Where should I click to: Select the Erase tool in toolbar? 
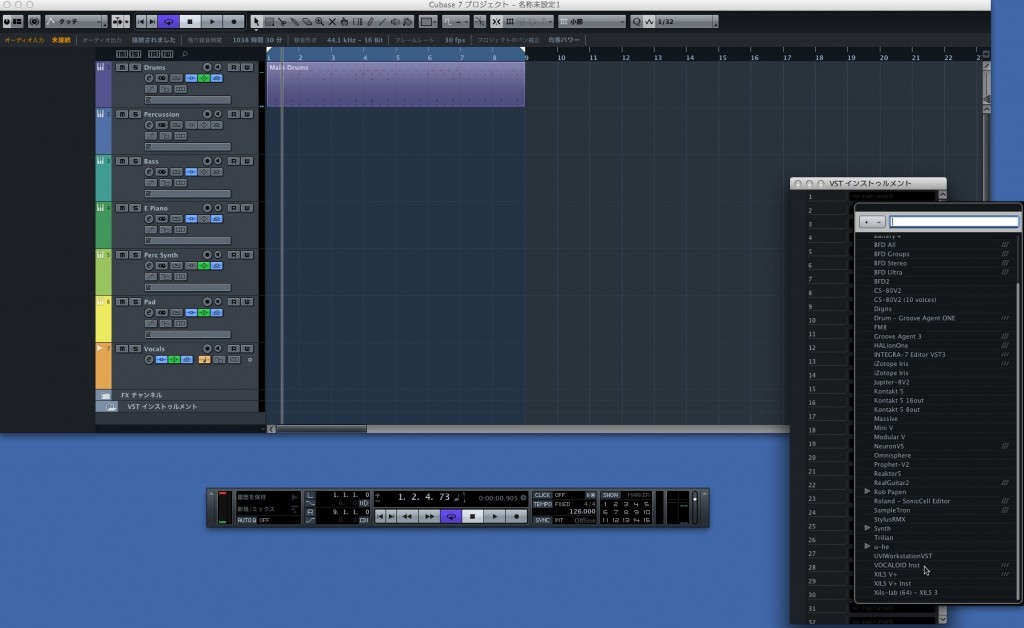click(307, 22)
